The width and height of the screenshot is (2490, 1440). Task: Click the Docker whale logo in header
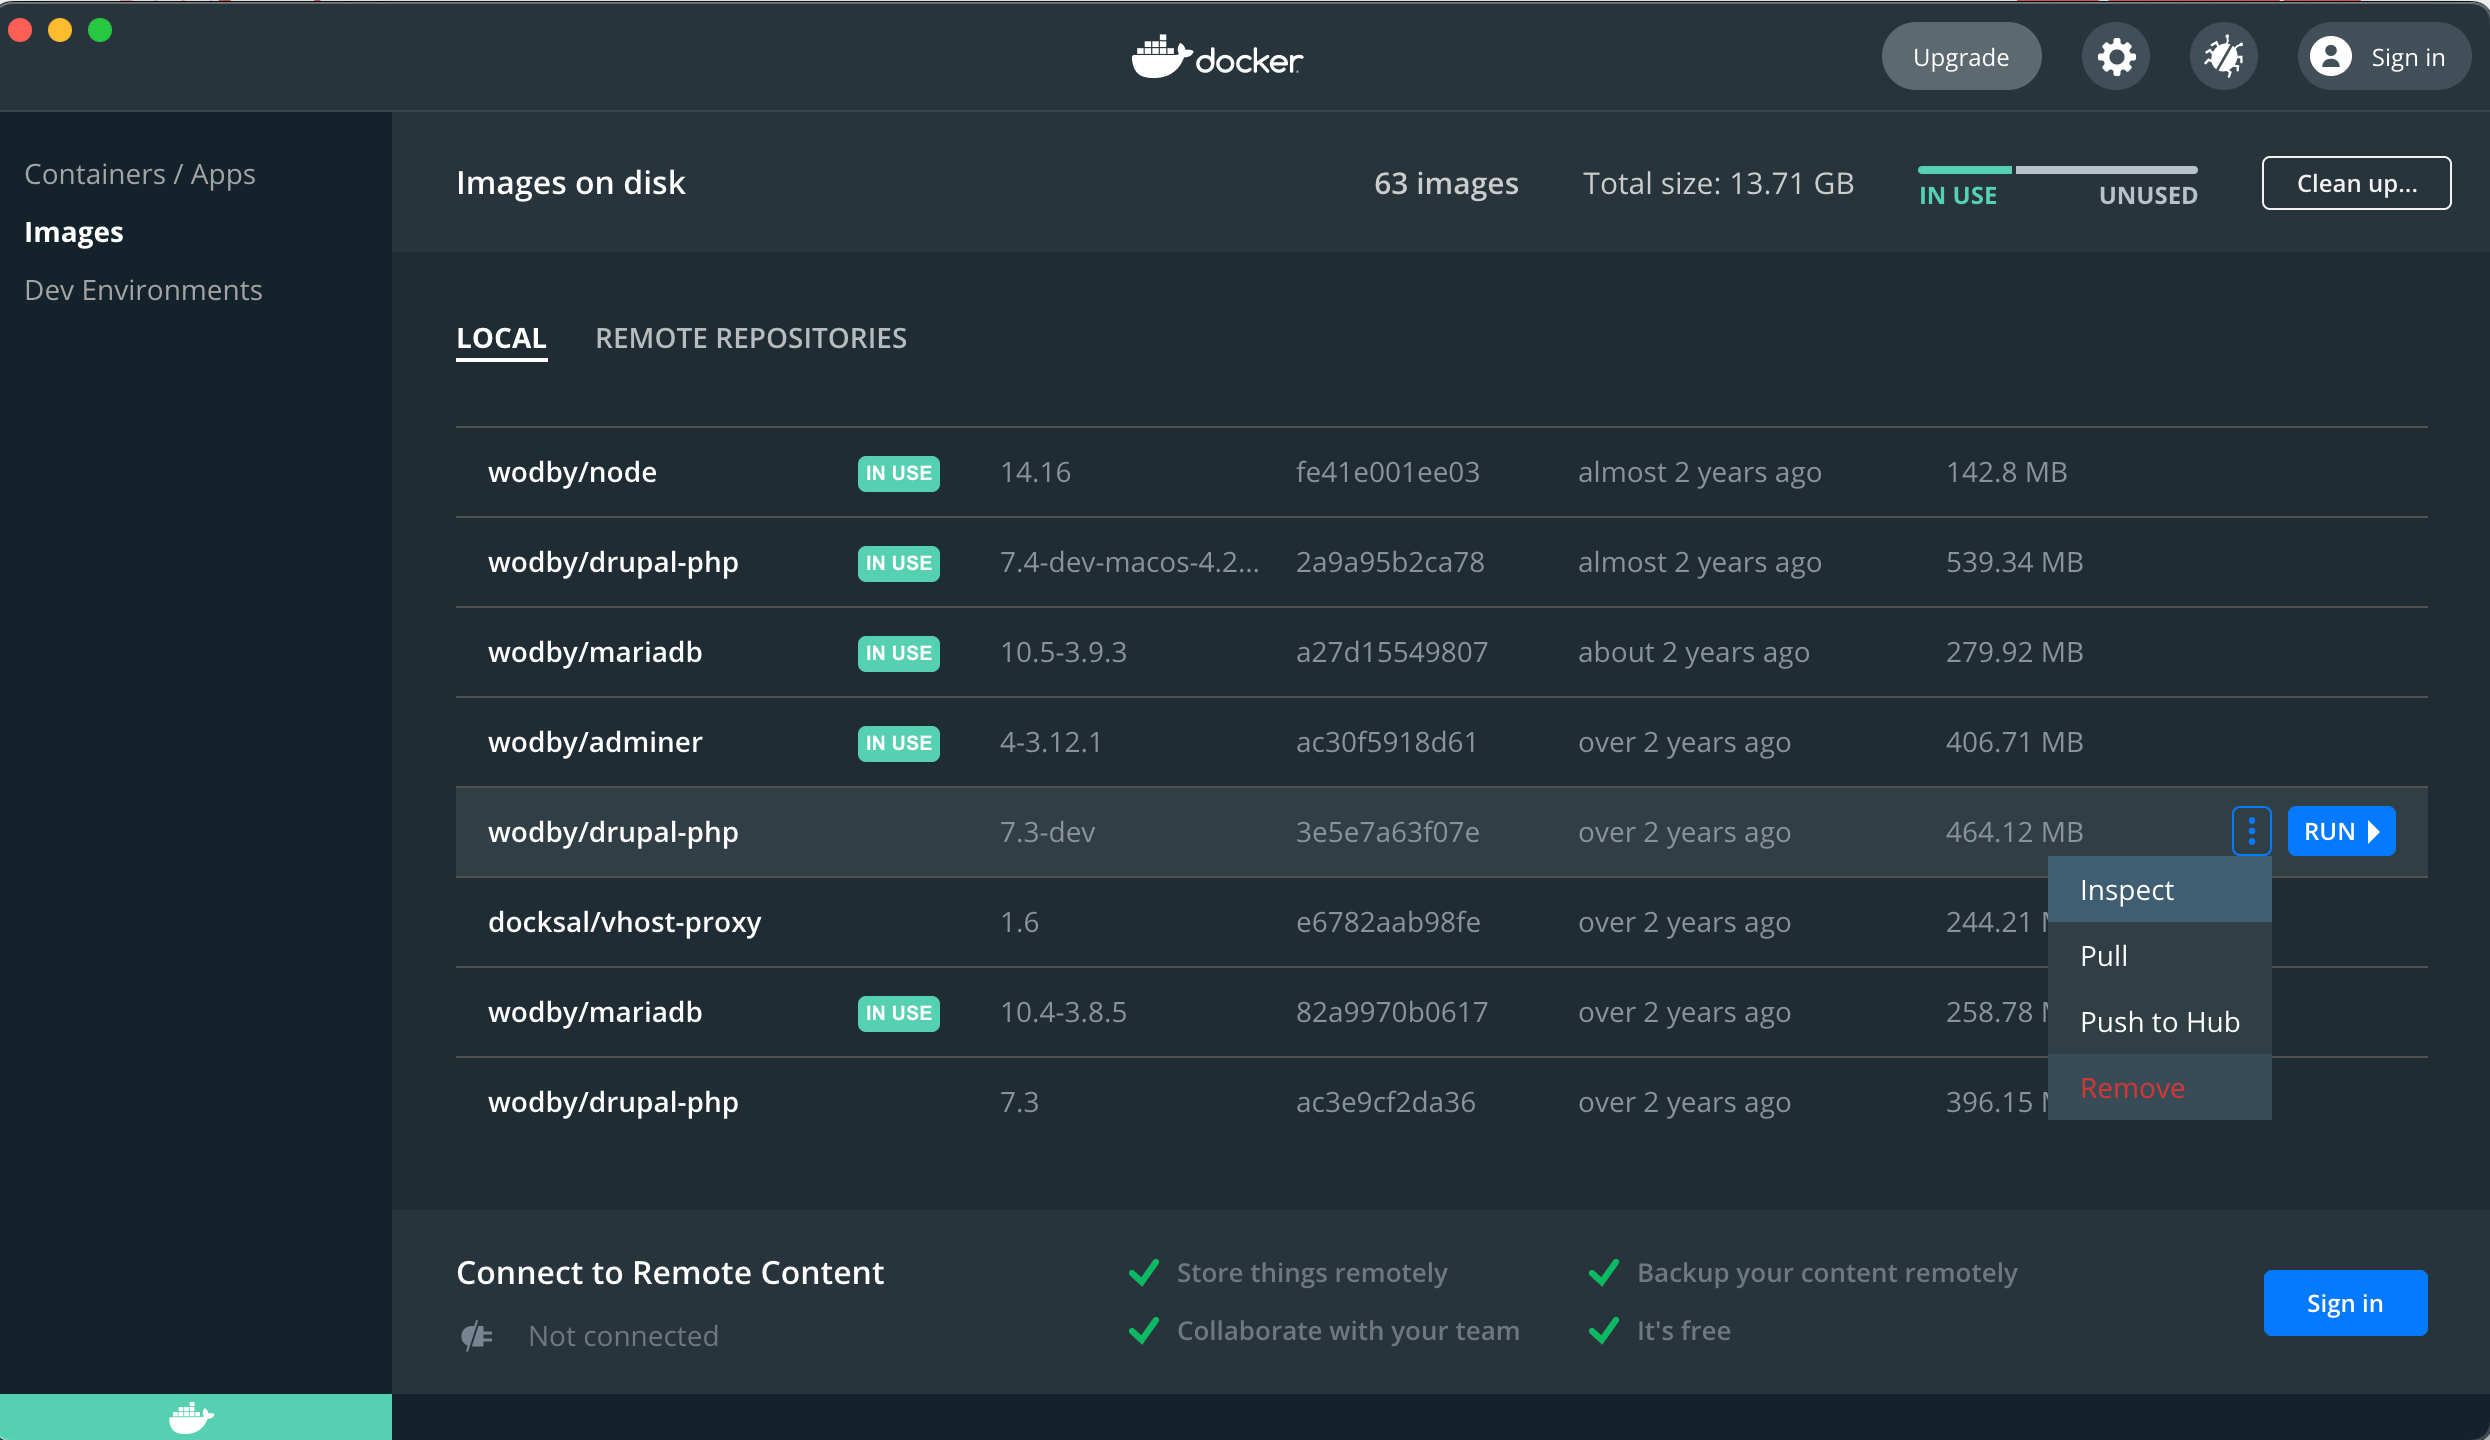pos(1217,58)
